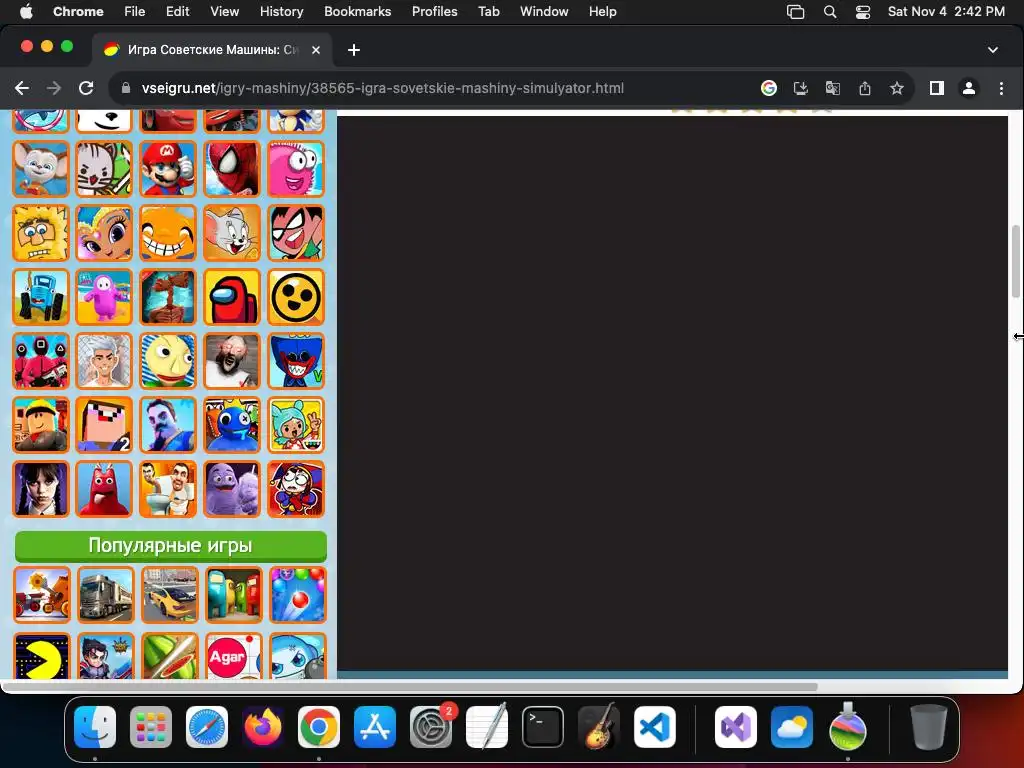The image size is (1024, 768).
Task: Open the Tab menu
Action: 488,12
